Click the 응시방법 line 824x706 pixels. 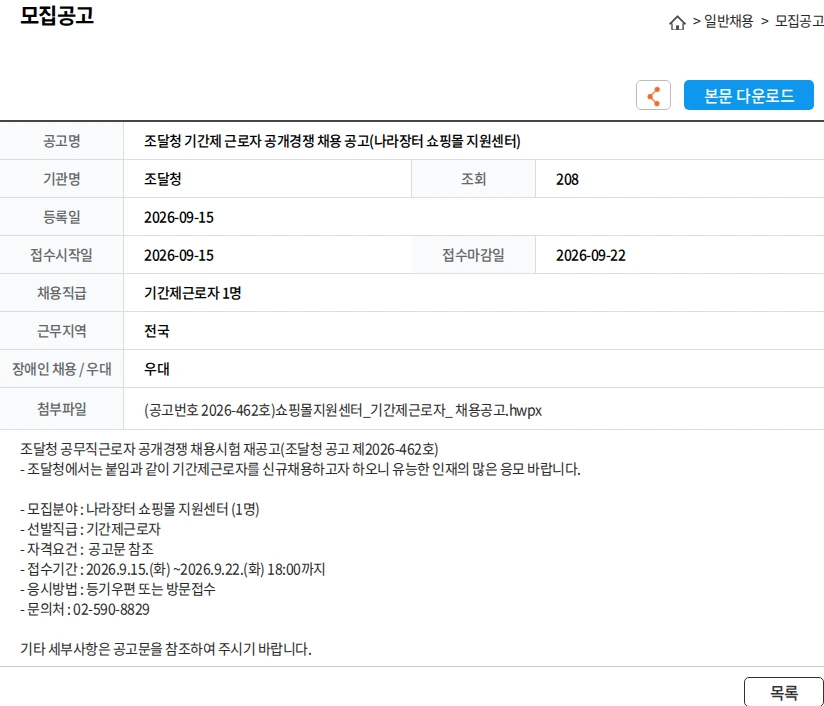118,589
